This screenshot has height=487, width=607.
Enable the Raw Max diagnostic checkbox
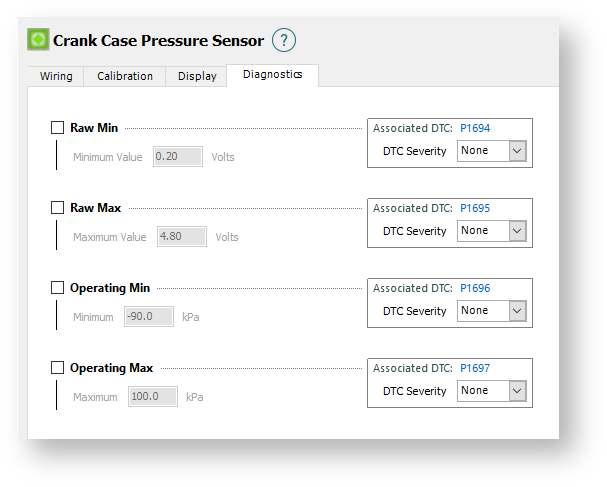click(57, 208)
